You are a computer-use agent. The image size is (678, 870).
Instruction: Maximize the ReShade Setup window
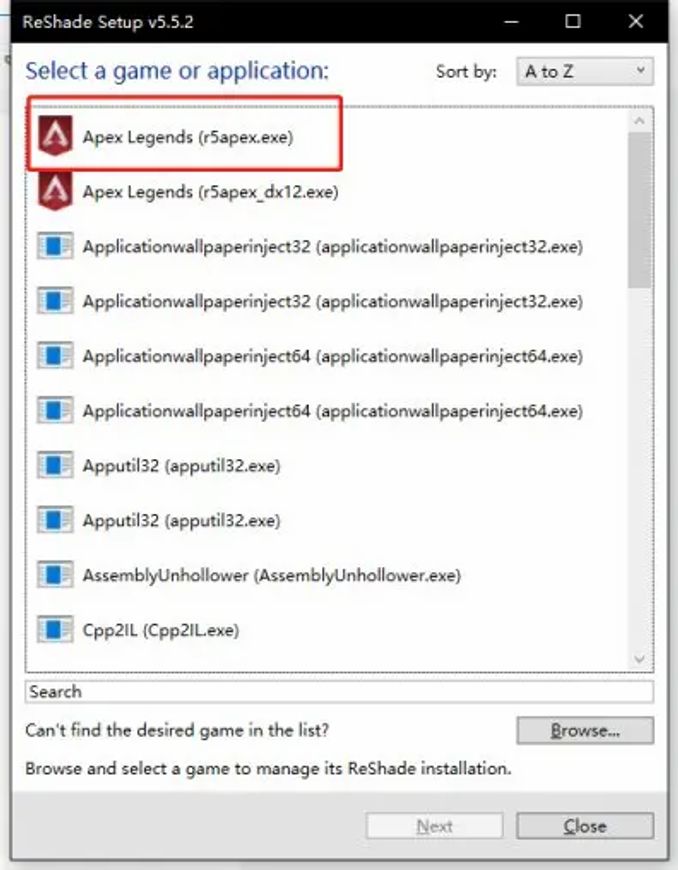[x=573, y=22]
